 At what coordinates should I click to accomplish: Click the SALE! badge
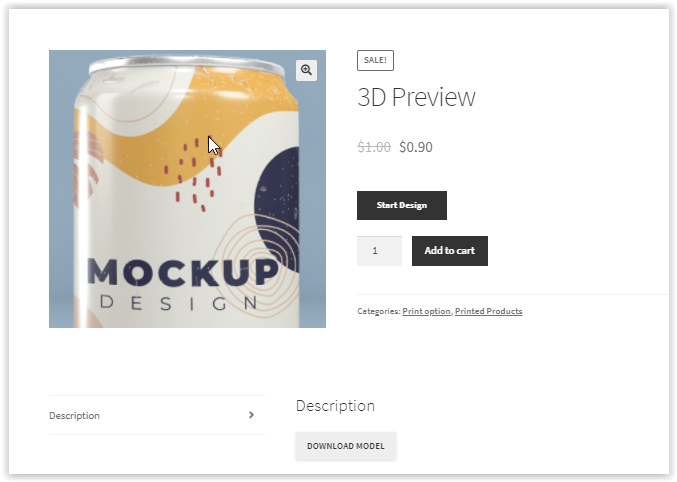(375, 60)
